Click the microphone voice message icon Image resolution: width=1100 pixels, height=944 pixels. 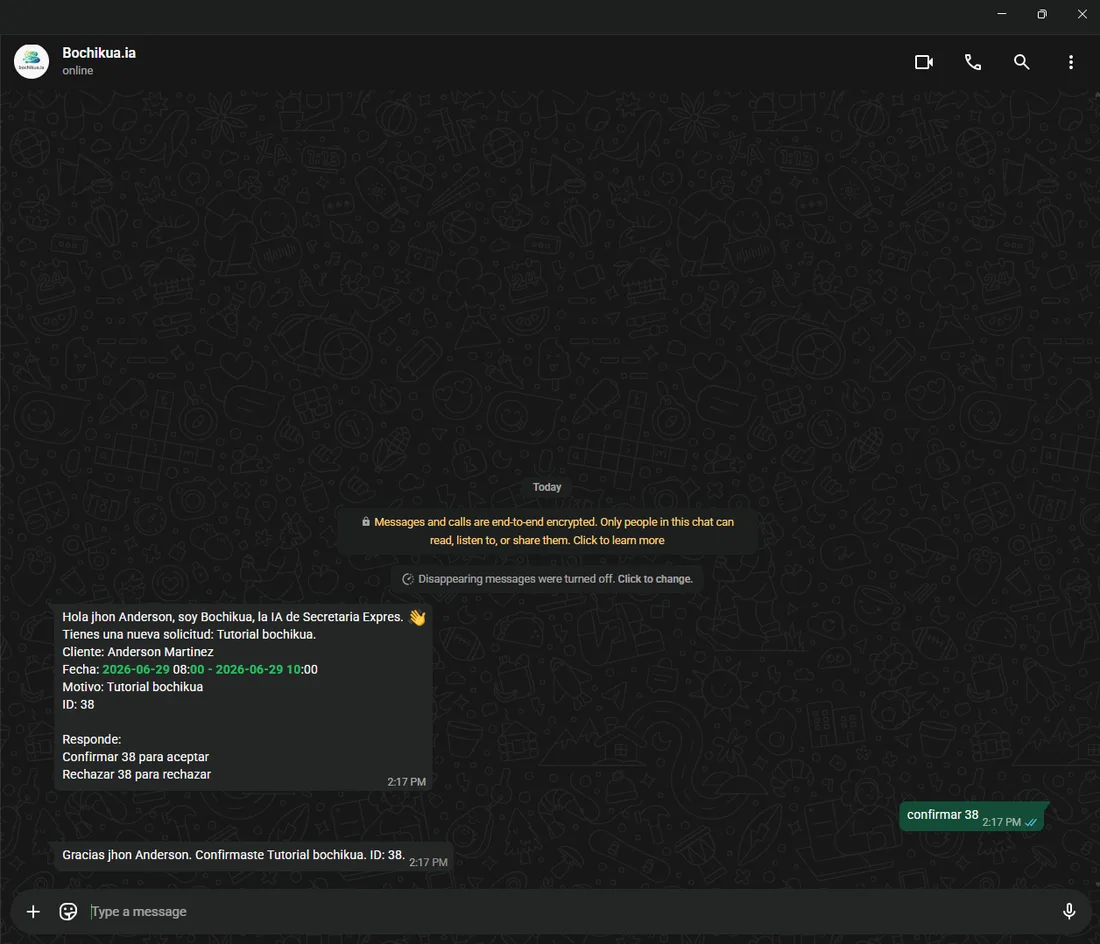[1068, 911]
